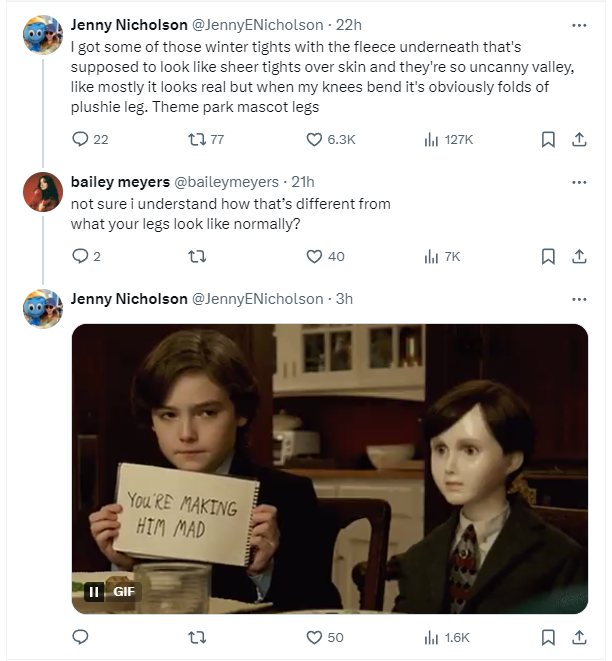This screenshot has width=612, height=661.
Task: Open more options for first tweet
Action: pos(579,25)
